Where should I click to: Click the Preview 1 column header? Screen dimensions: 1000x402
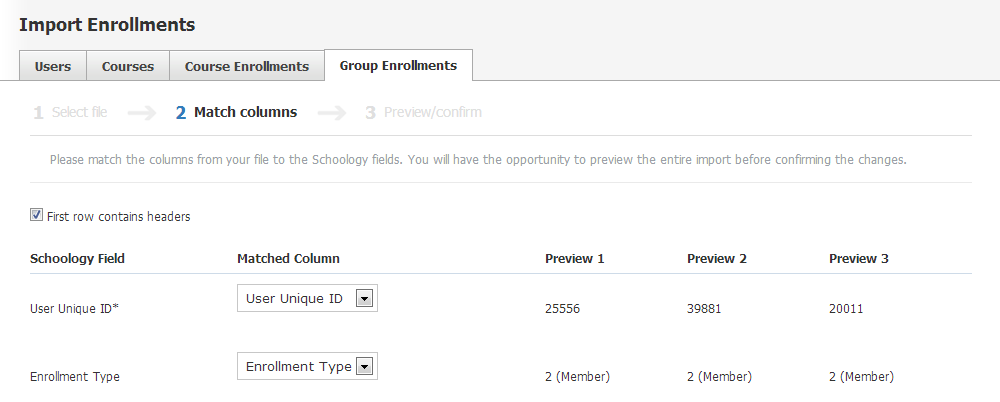tap(574, 258)
